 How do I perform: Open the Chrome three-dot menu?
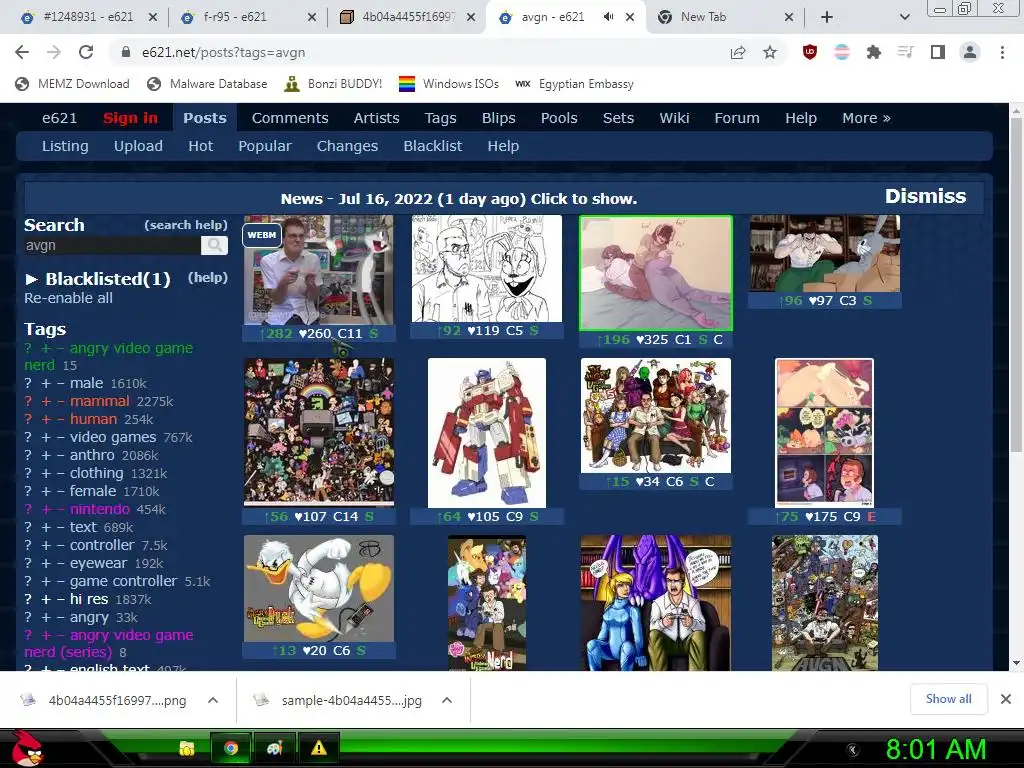[1002, 52]
